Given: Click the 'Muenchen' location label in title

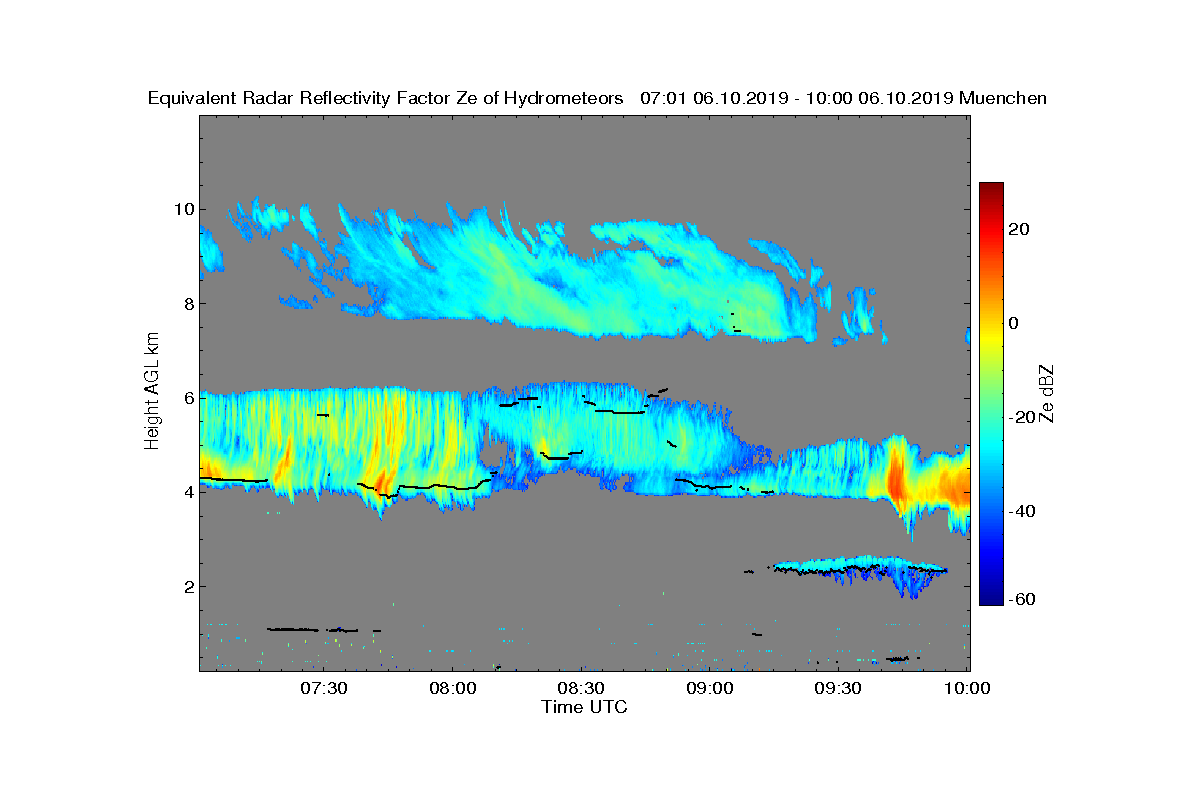Looking at the screenshot, I should point(1003,99).
